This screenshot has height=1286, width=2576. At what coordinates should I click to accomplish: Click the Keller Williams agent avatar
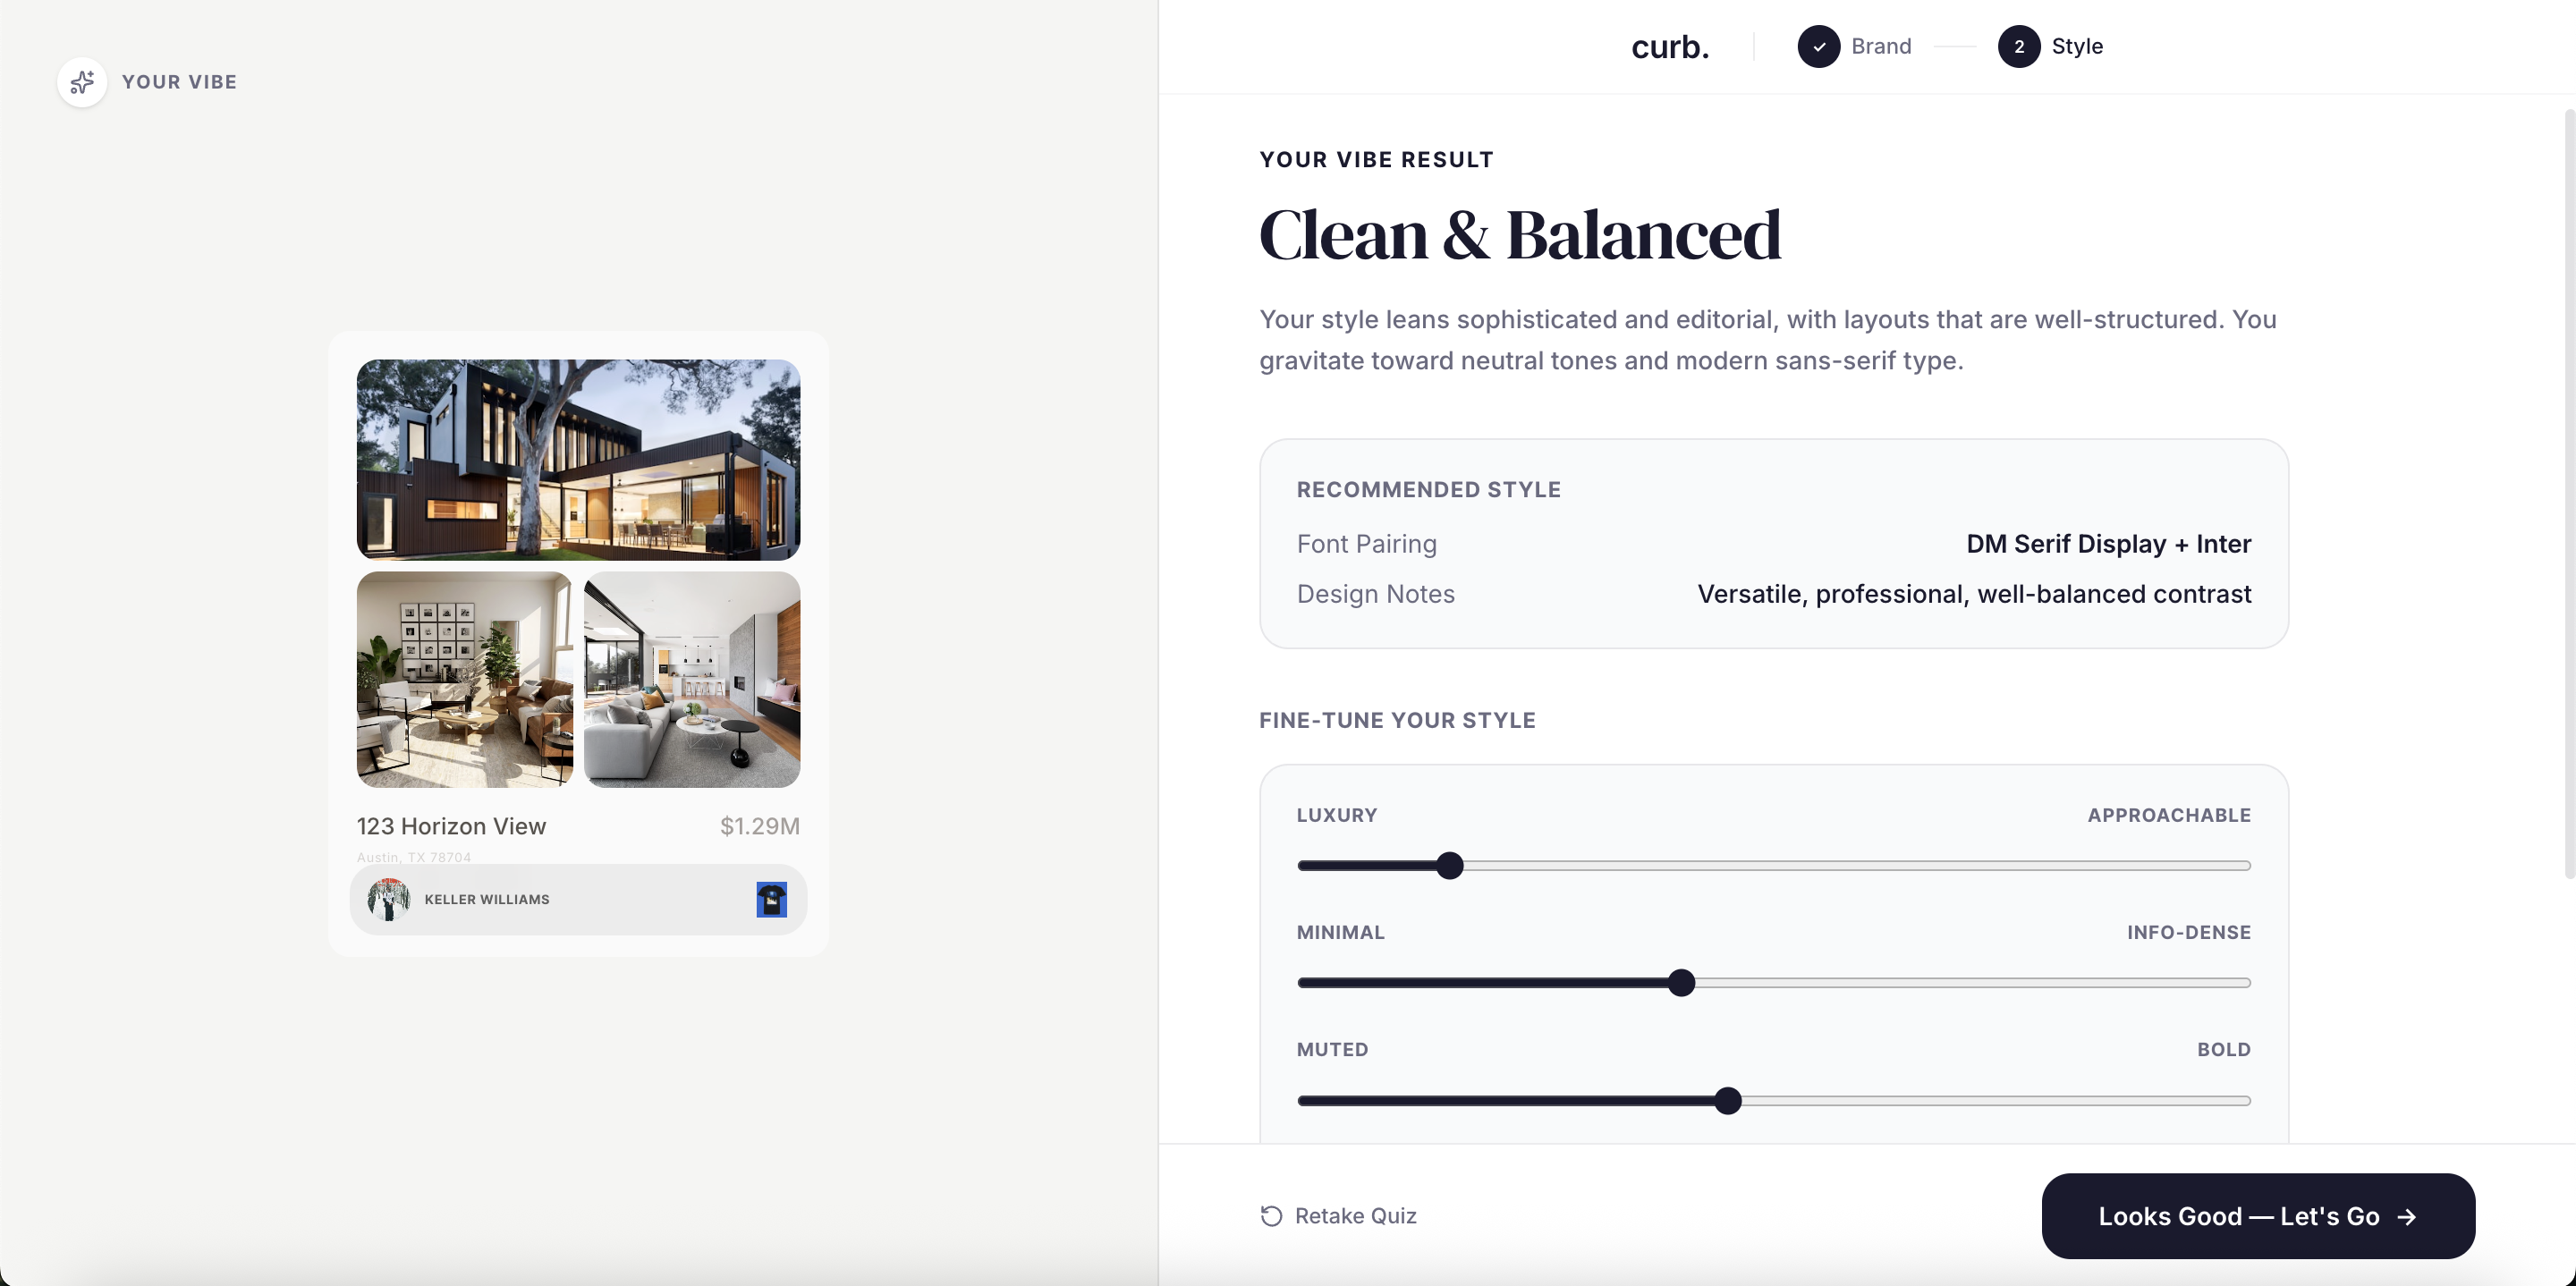point(388,899)
